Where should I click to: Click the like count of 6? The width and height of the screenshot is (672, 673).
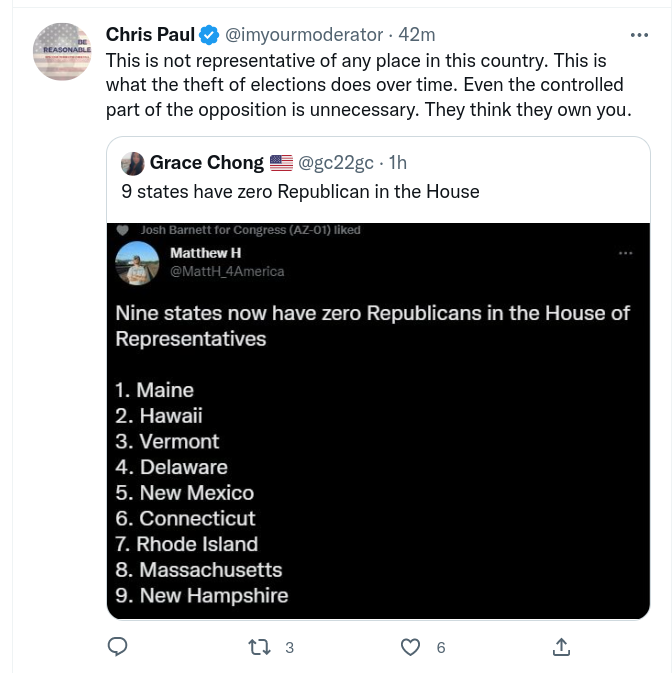click(x=440, y=648)
